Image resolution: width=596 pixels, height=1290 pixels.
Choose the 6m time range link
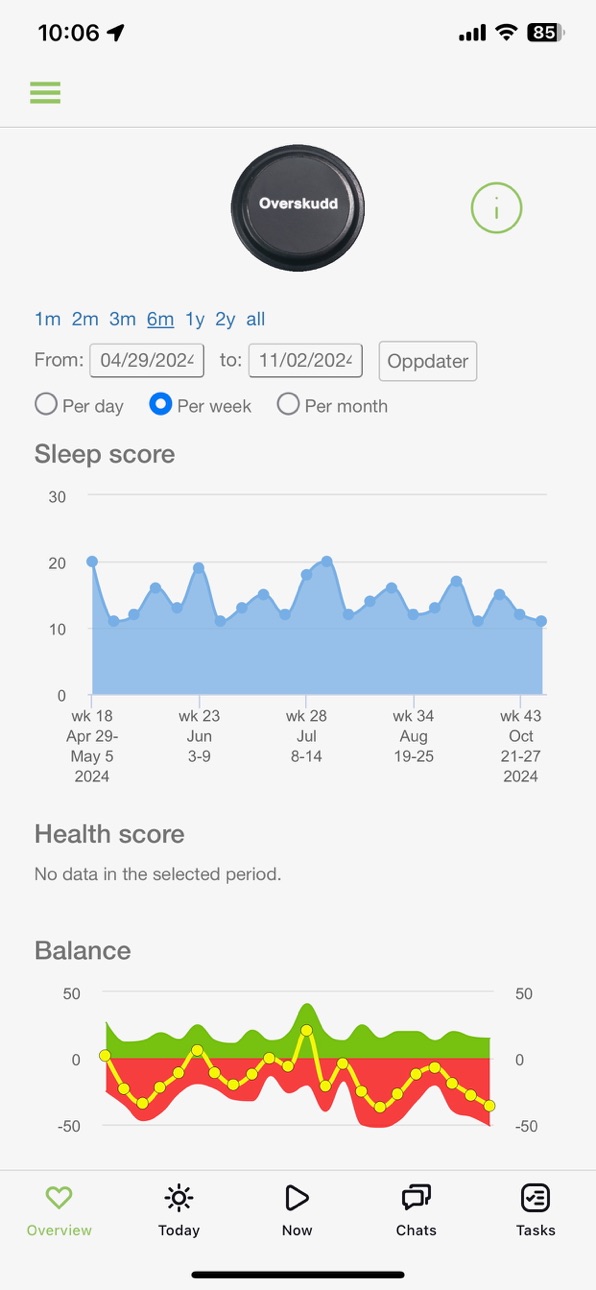coord(160,319)
